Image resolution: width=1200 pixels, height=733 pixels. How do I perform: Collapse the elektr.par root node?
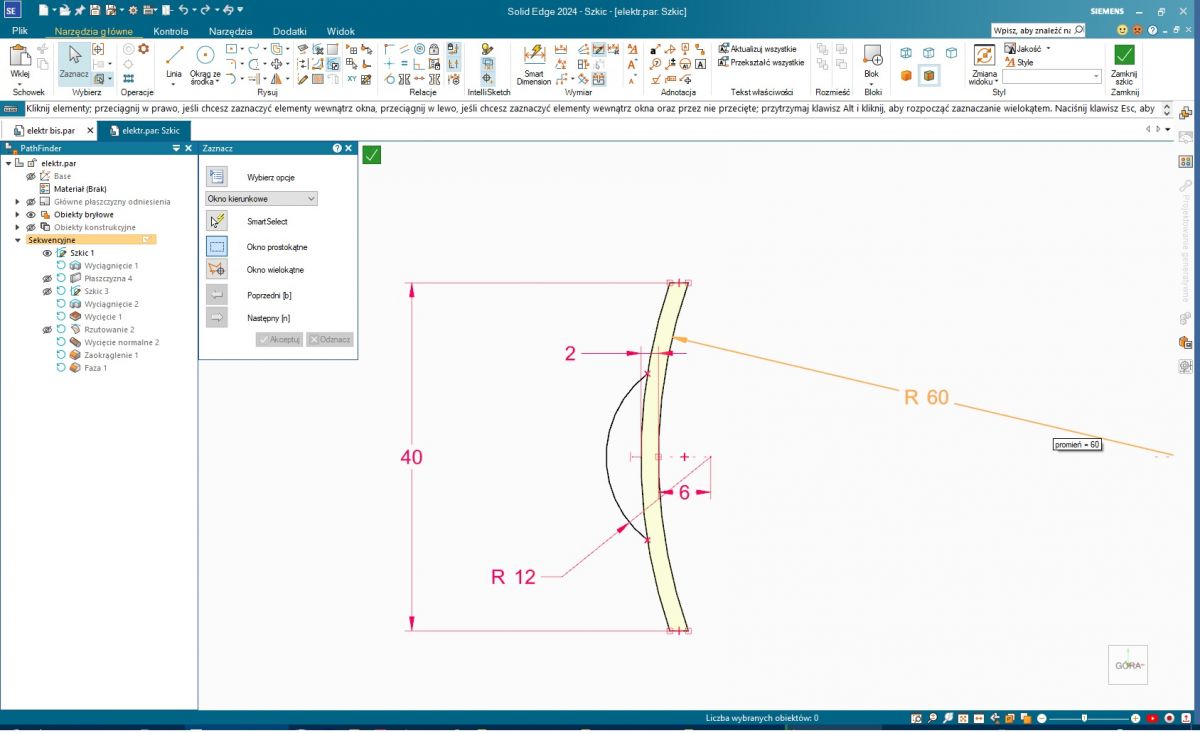click(x=8, y=163)
